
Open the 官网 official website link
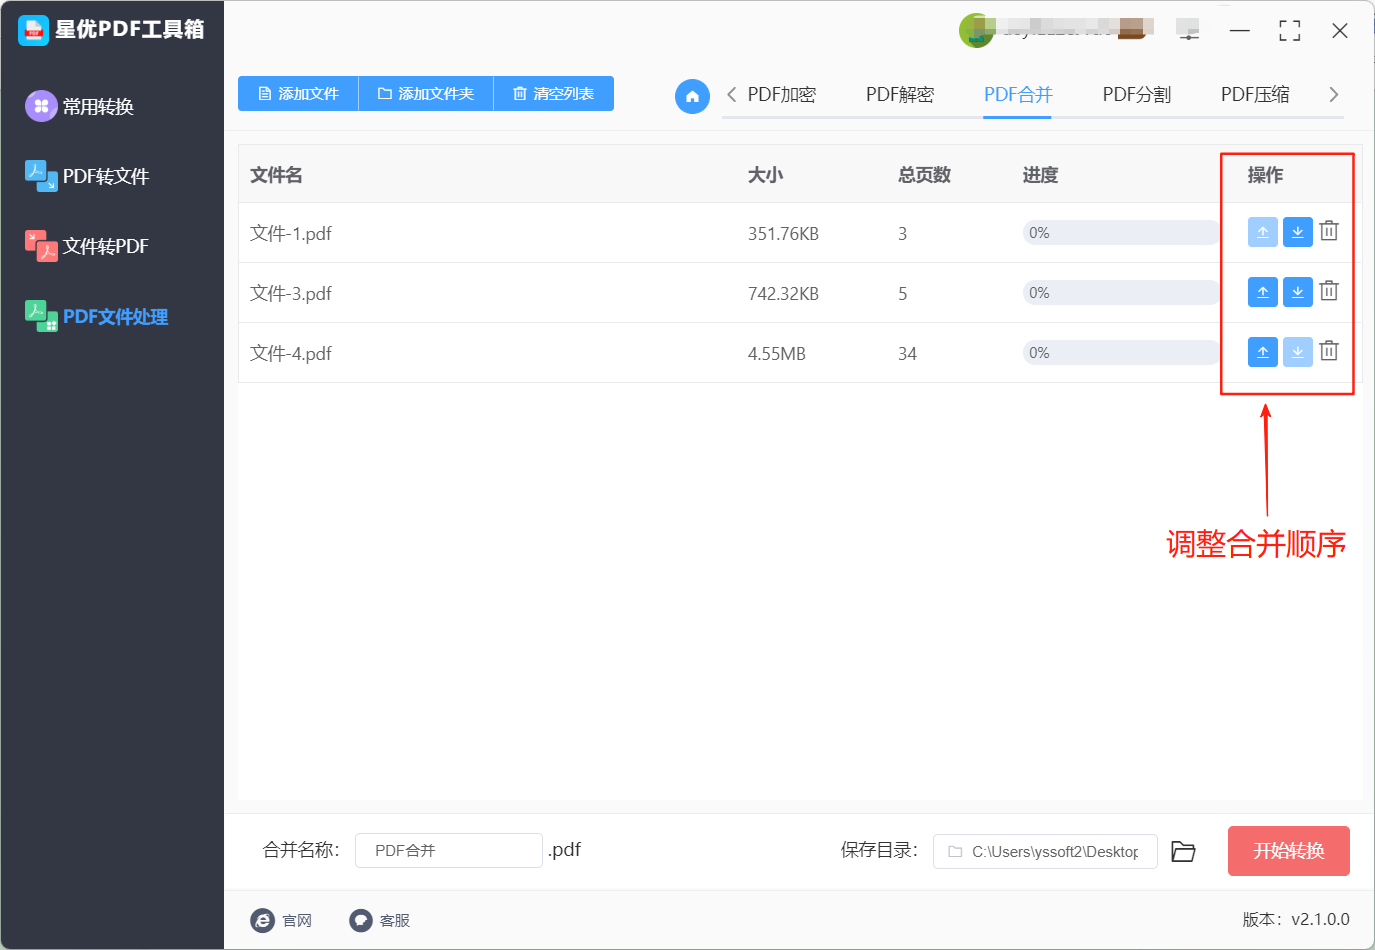281,920
